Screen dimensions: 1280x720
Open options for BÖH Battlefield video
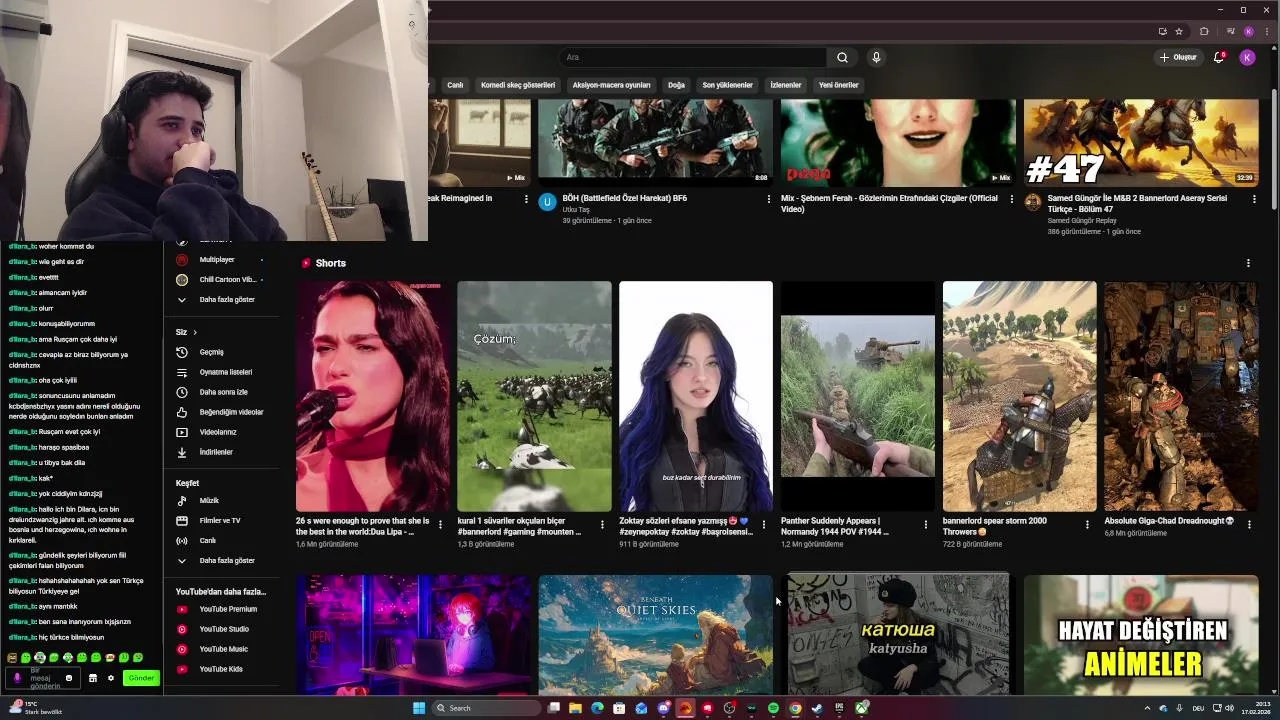click(x=769, y=198)
